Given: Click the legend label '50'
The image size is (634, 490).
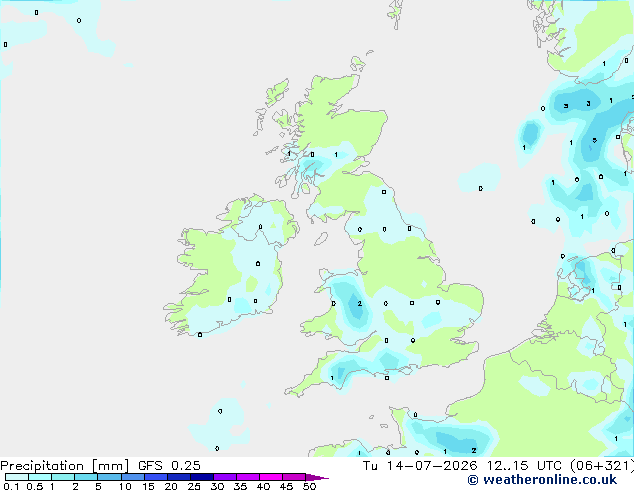Looking at the screenshot, I should point(309,486).
